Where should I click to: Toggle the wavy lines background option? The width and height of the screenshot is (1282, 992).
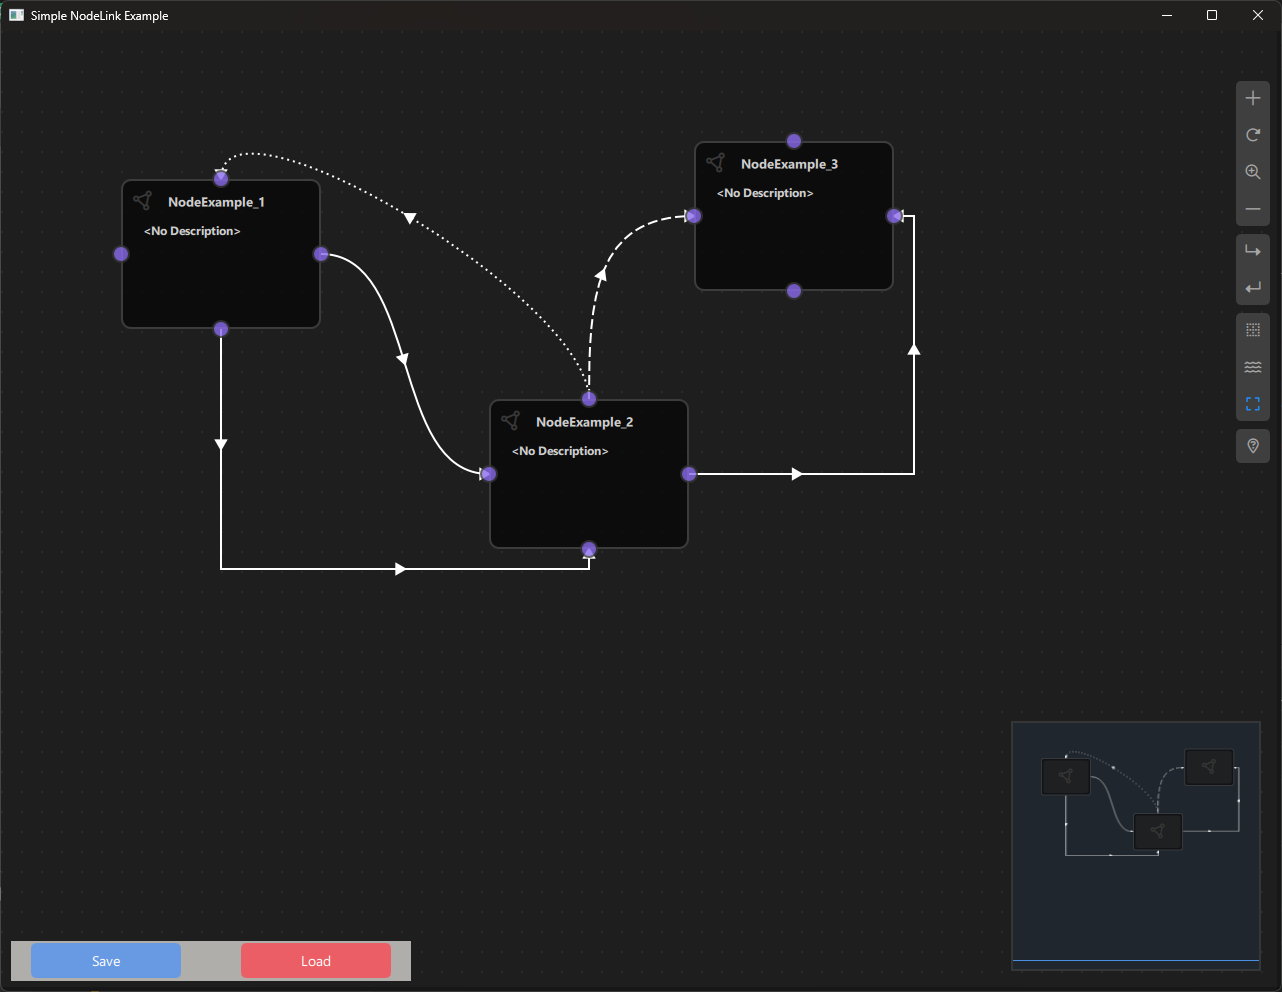click(1253, 366)
